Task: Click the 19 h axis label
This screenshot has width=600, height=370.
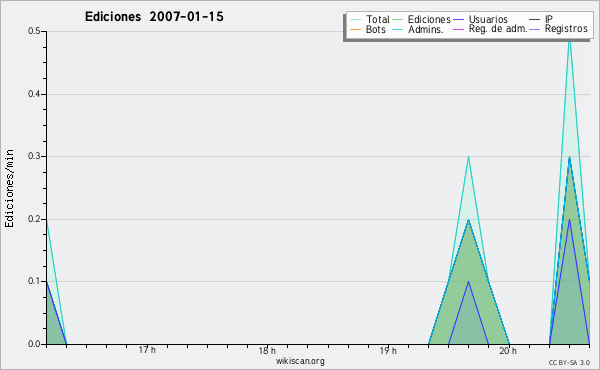Action: [x=388, y=350]
